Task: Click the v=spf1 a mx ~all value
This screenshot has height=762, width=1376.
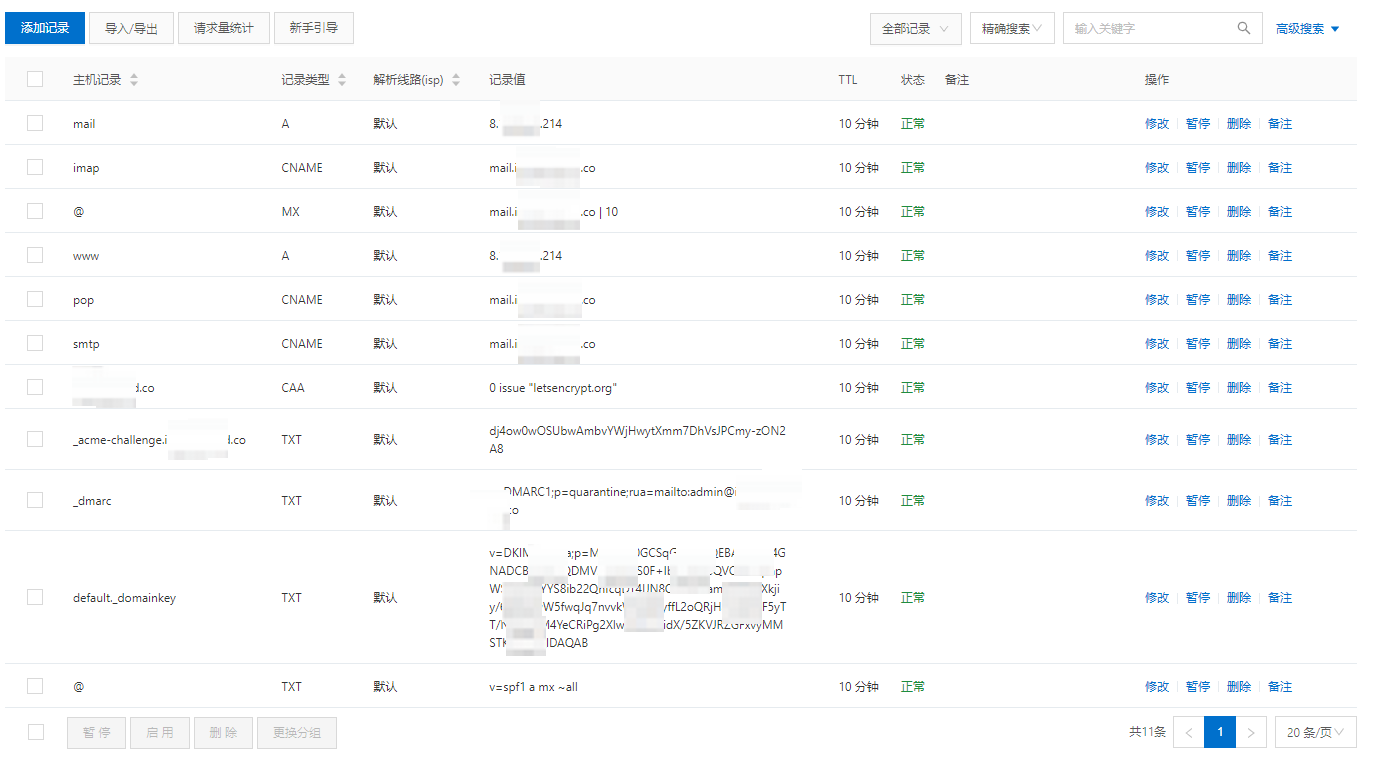Action: coord(533,687)
